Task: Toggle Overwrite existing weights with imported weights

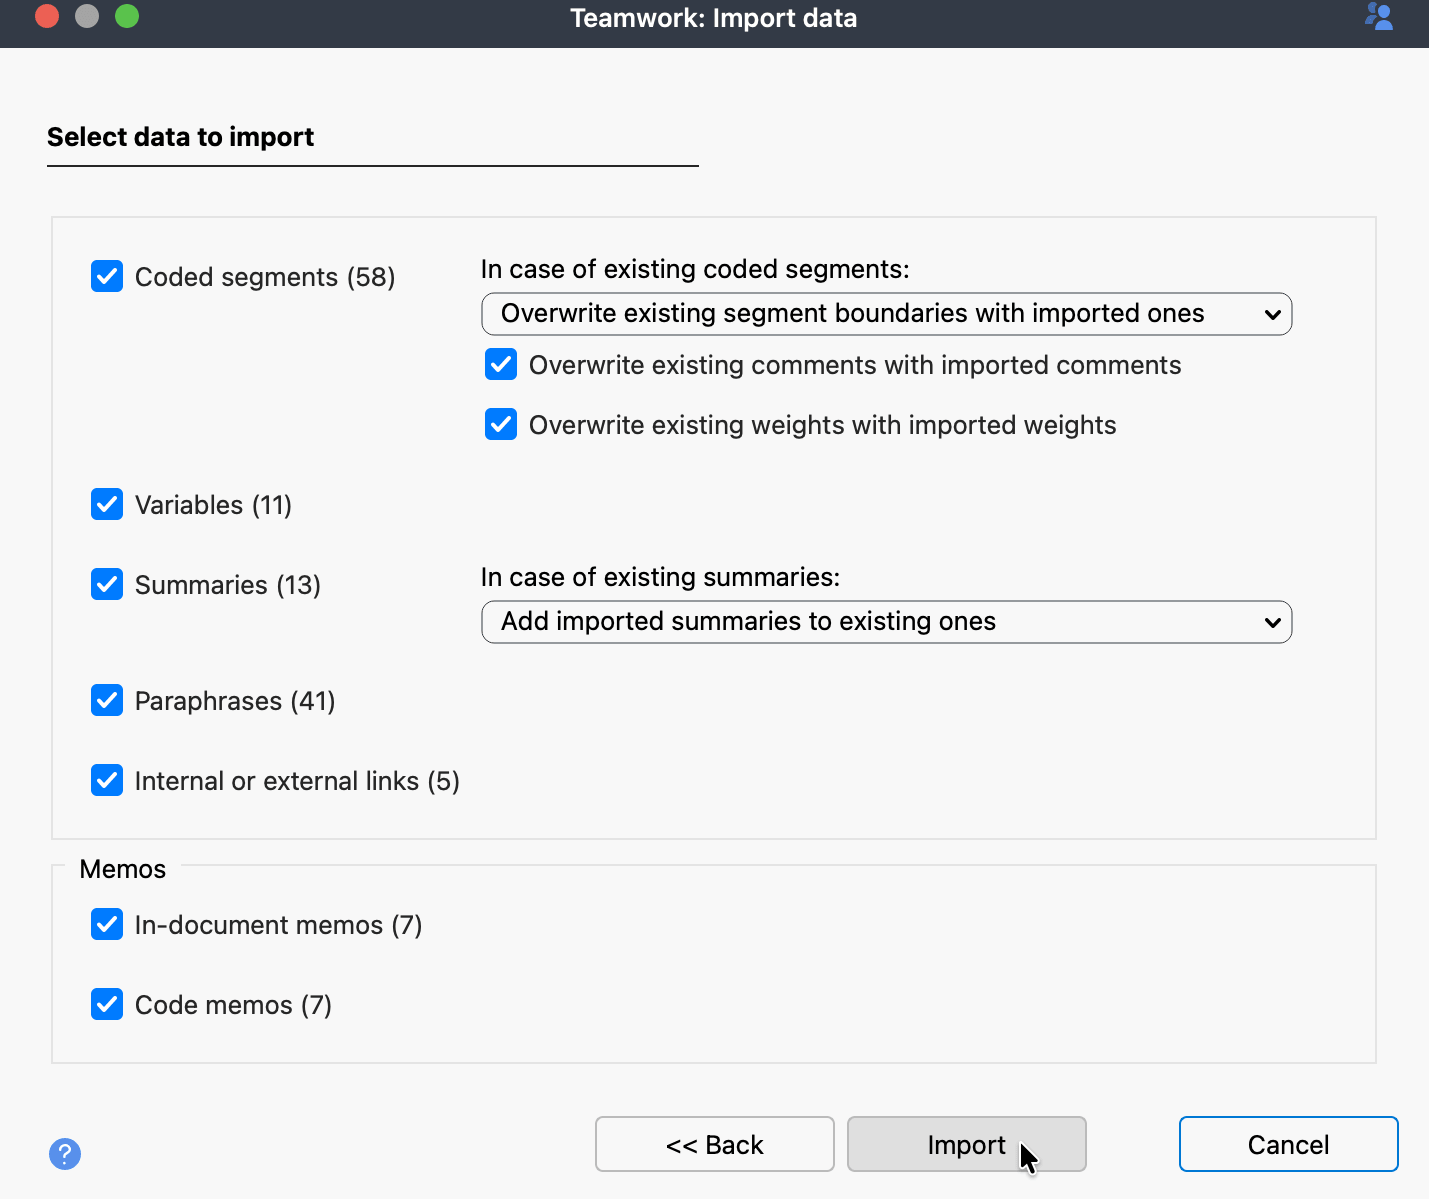Action: click(501, 424)
